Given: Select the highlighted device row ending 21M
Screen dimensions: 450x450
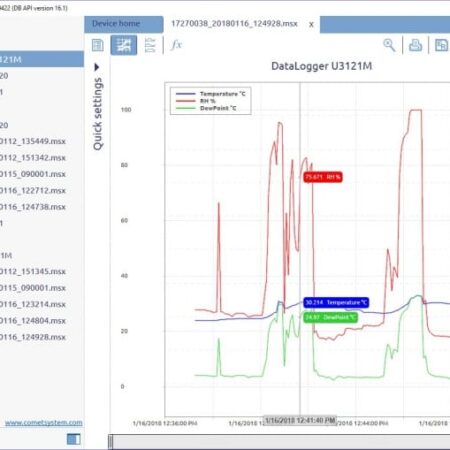Looking at the screenshot, I should pyautogui.click(x=42, y=59).
